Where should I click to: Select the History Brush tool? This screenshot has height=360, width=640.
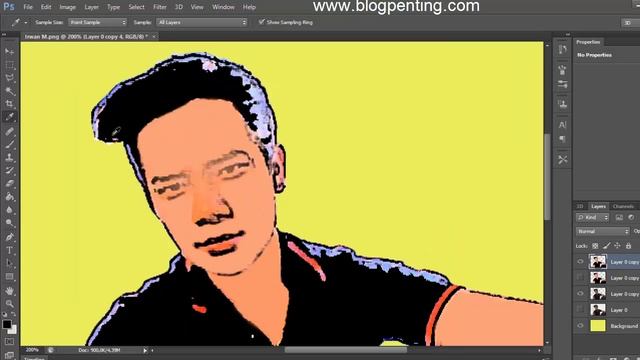point(9,171)
